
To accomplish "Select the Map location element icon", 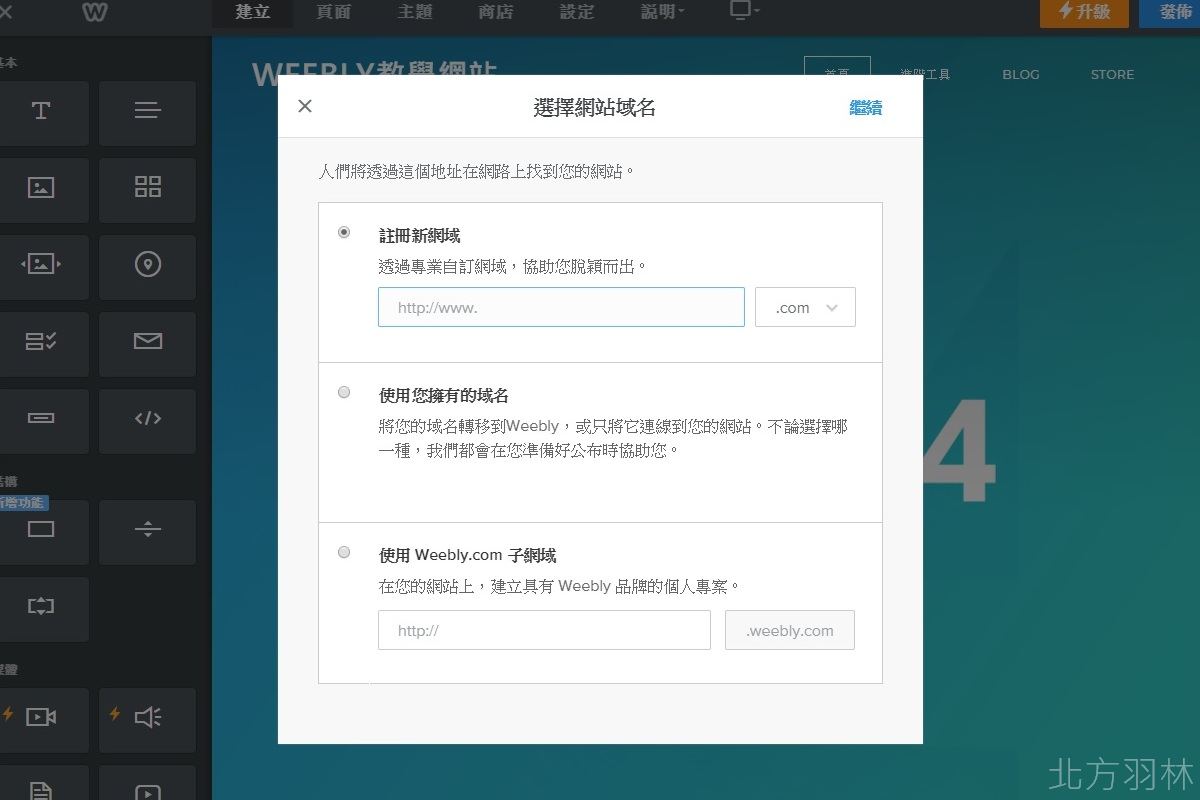I will pos(147,264).
